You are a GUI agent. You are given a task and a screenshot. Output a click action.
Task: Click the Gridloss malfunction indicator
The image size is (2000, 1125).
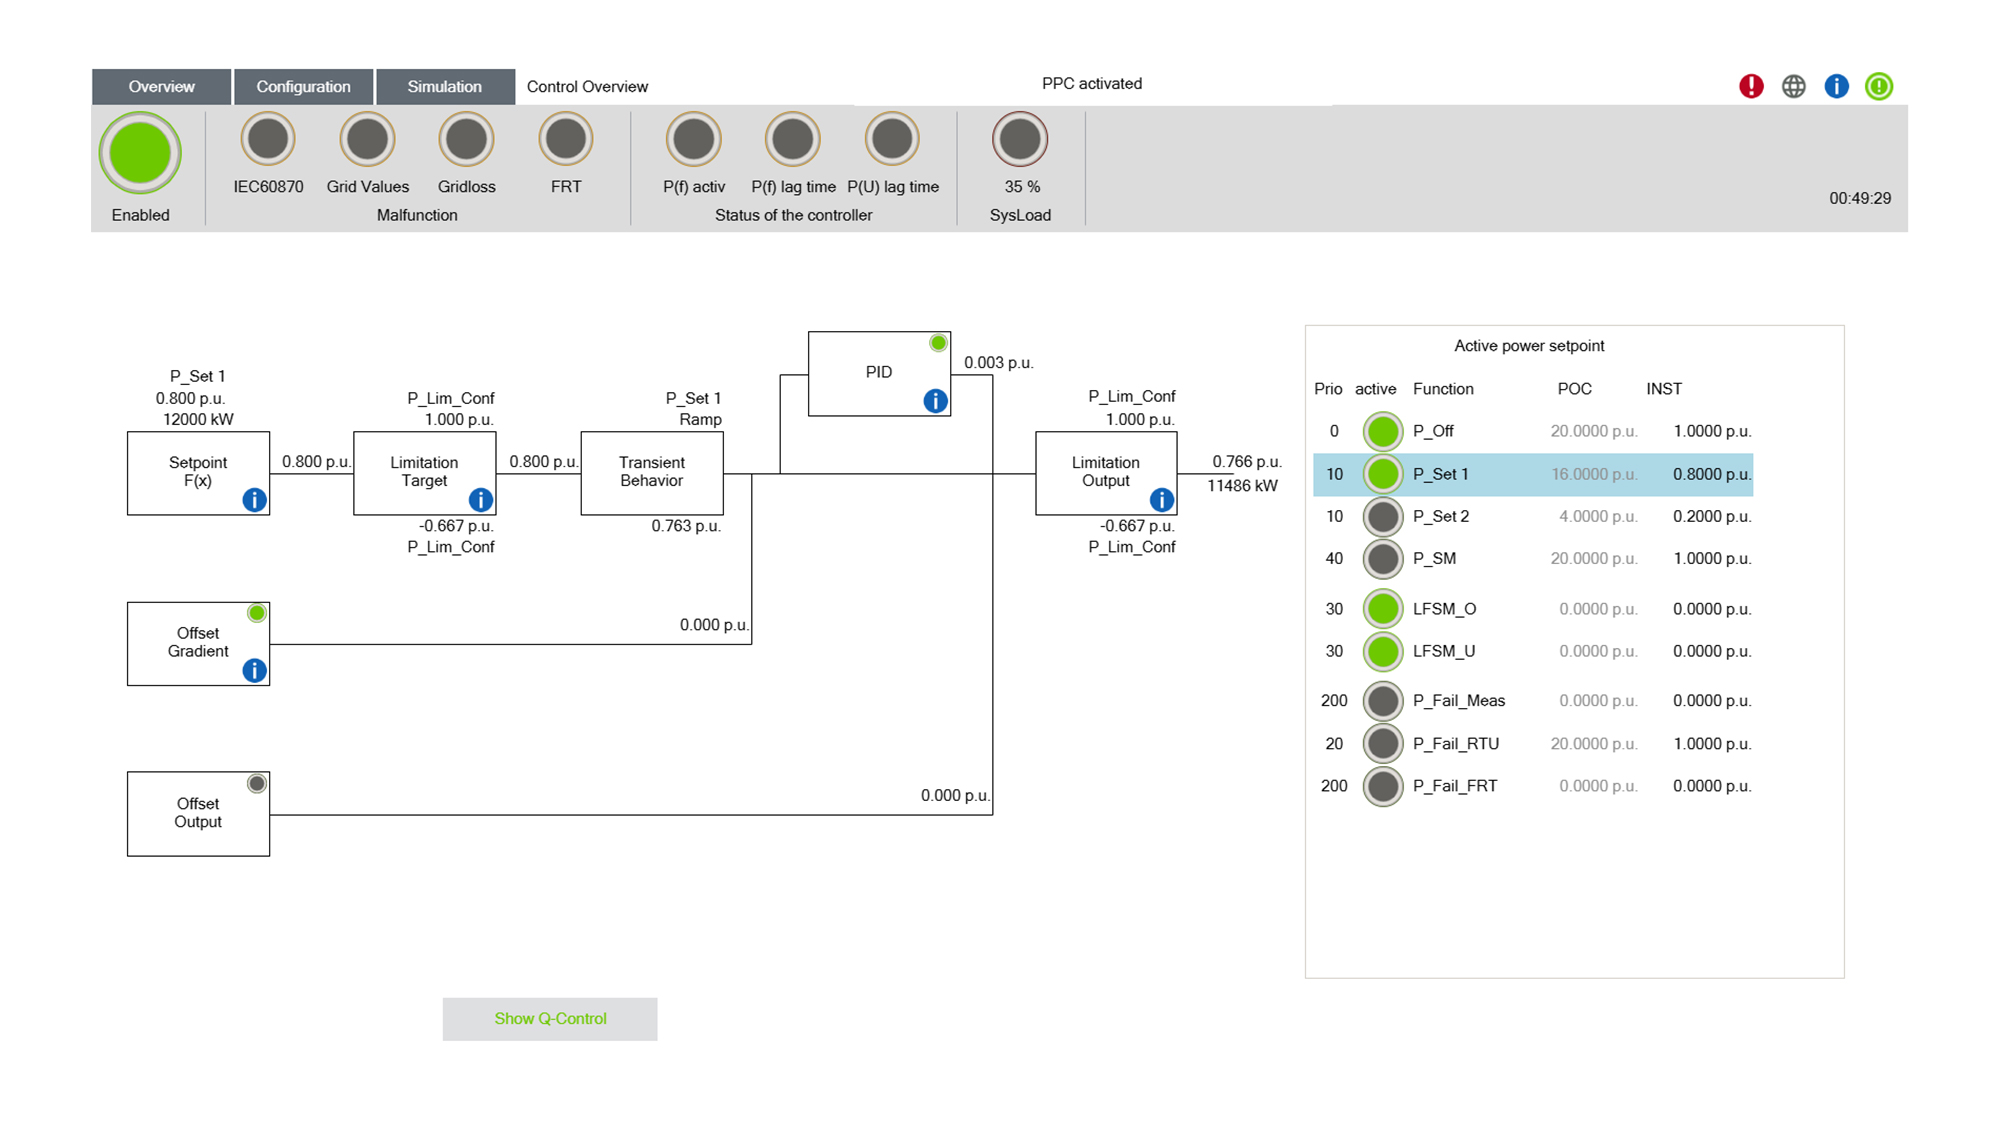click(466, 139)
